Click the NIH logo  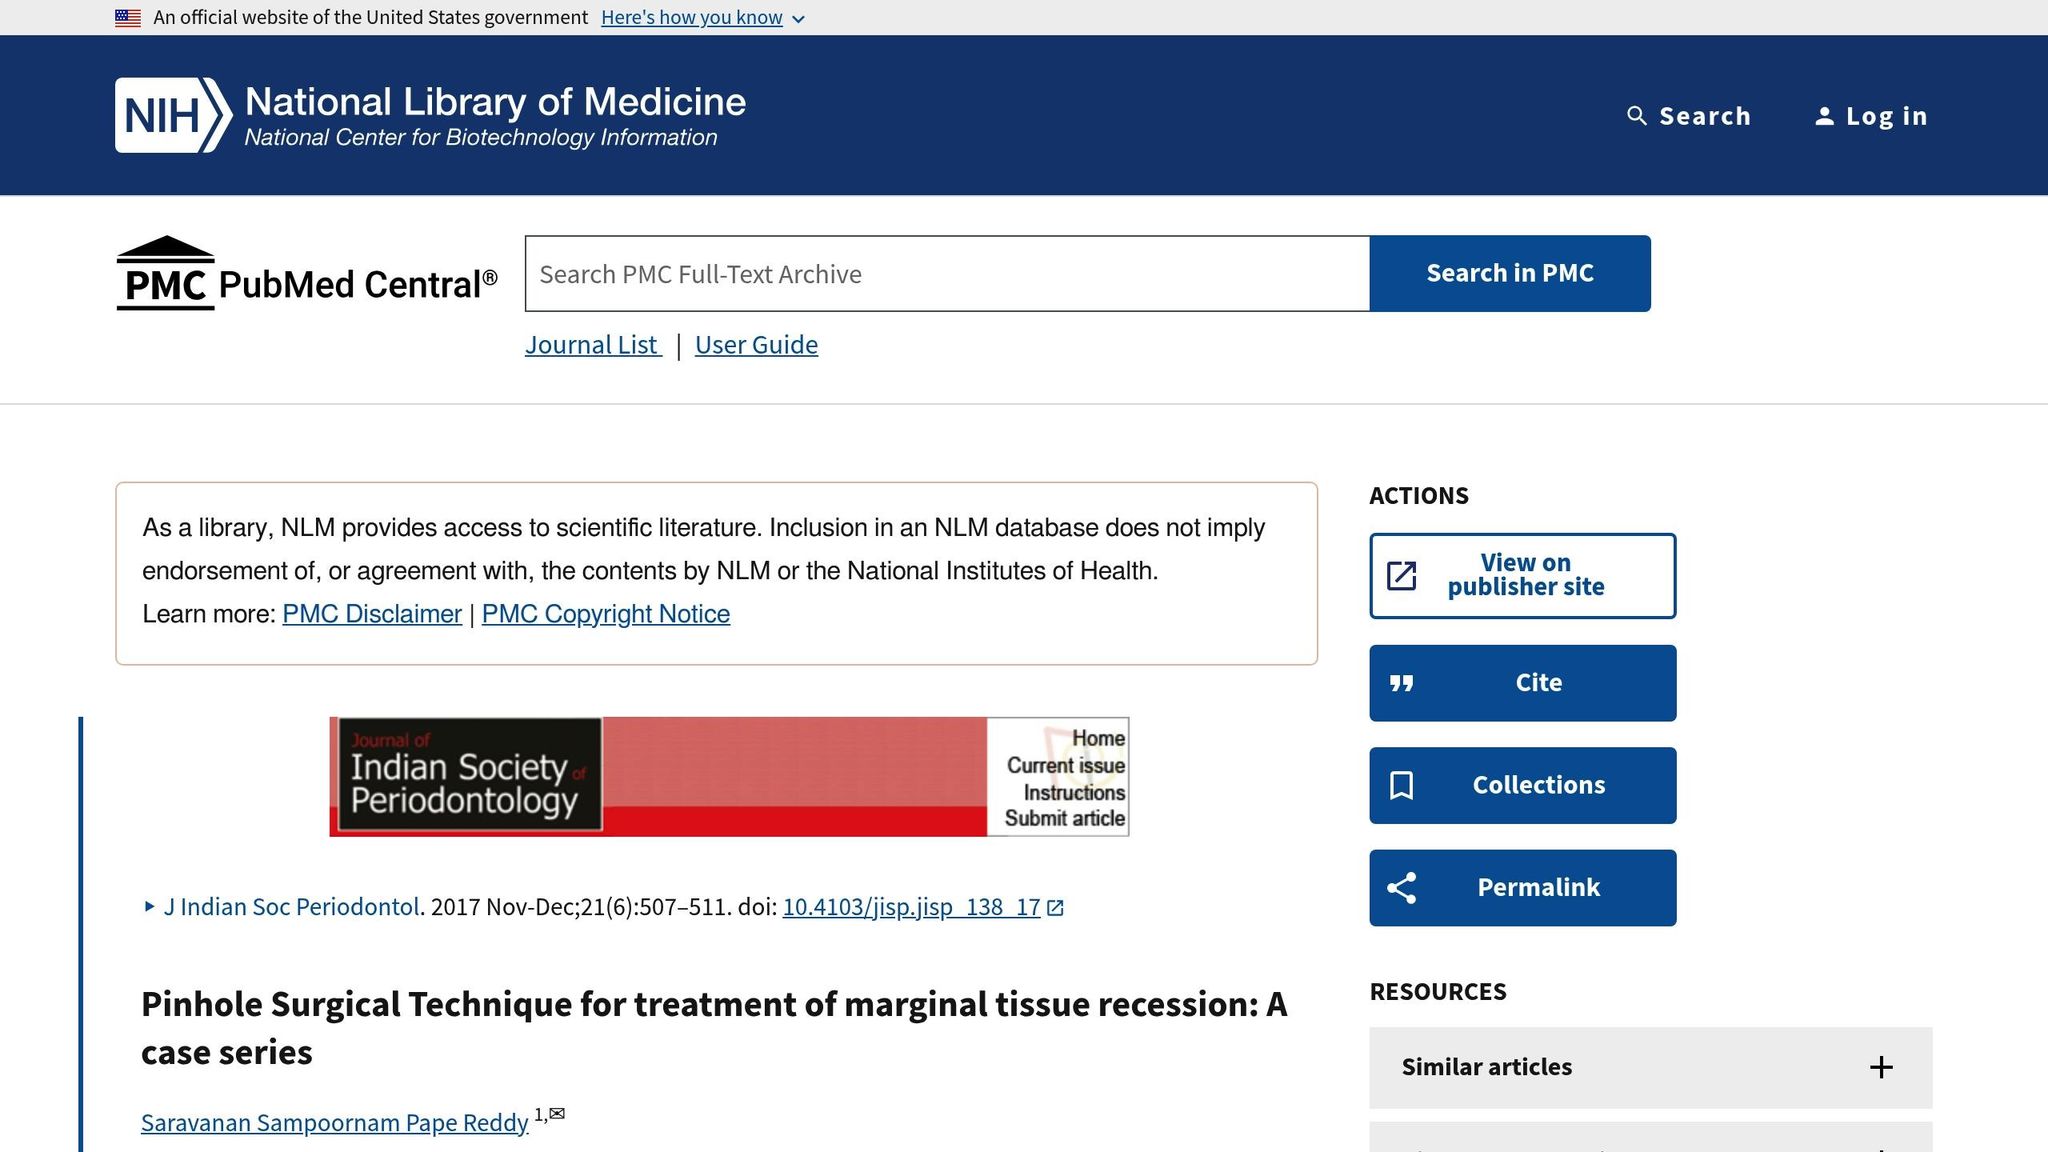[174, 115]
